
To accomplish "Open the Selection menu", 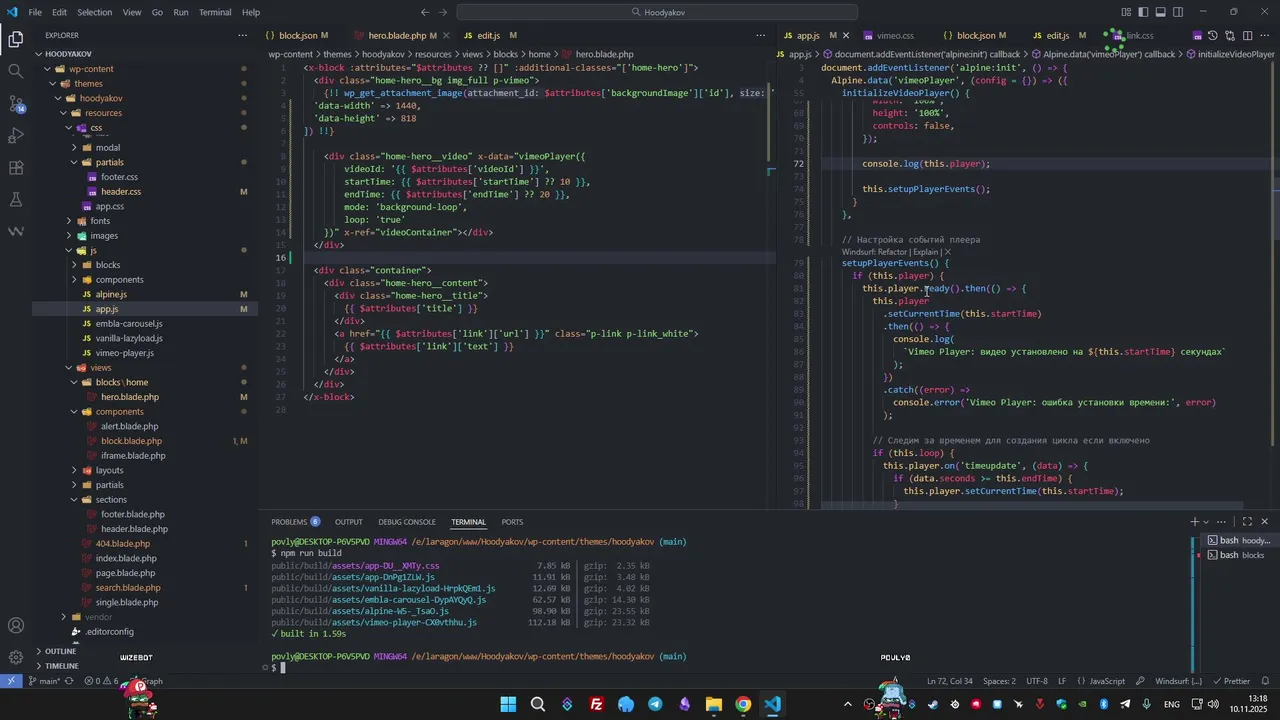I will (95, 12).
